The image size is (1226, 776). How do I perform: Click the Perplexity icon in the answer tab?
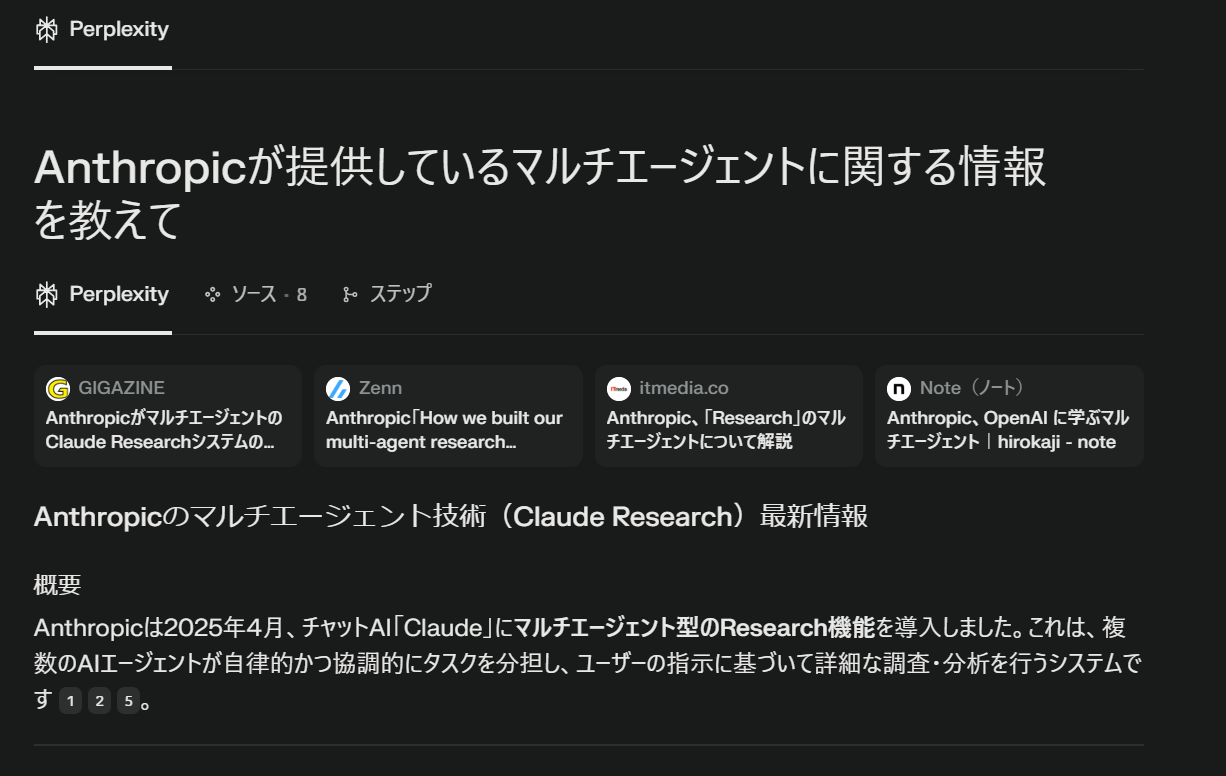pos(46,295)
